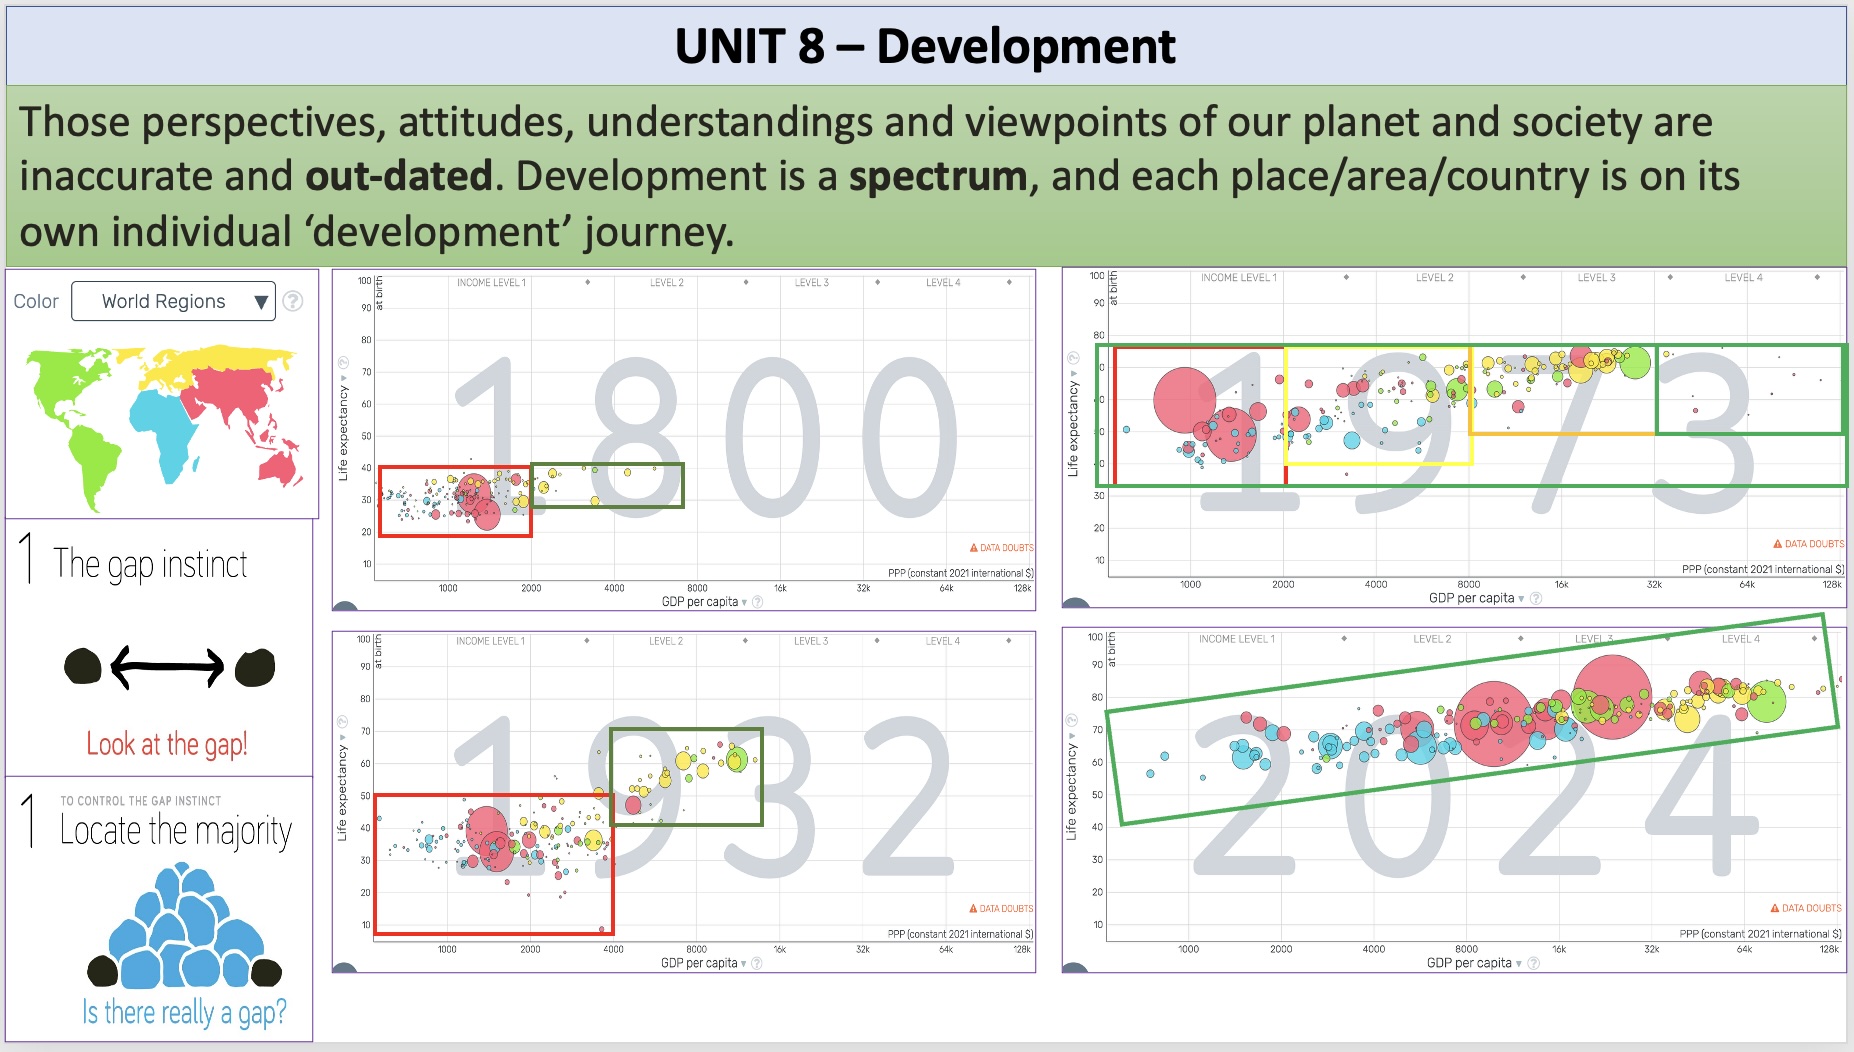The image size is (1854, 1052).
Task: Click the help icon beside World Regions
Action: (293, 301)
